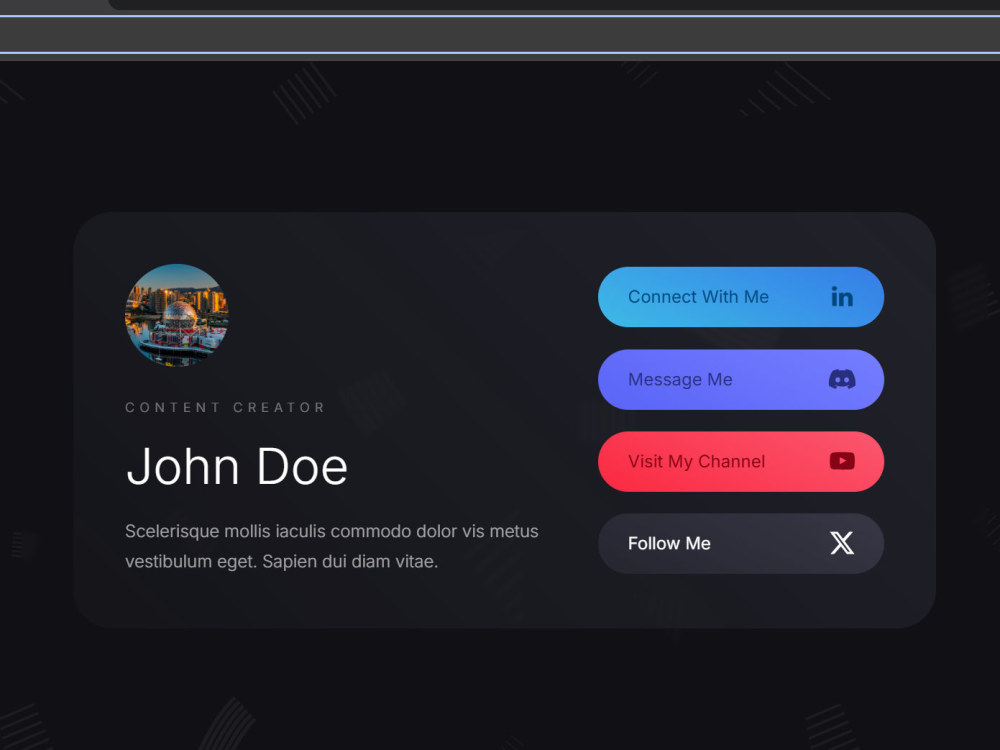Click the Scelerisque mollis description paragraph
1000x750 pixels.
tap(332, 547)
